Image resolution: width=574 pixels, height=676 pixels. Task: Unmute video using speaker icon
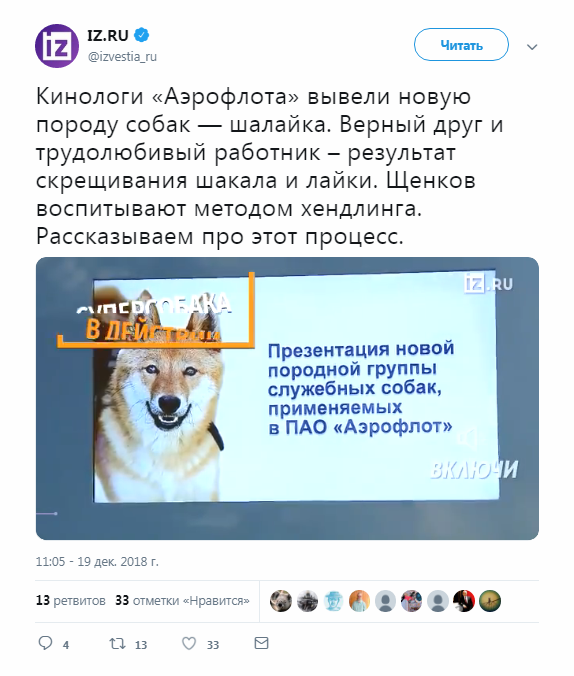tap(468, 438)
